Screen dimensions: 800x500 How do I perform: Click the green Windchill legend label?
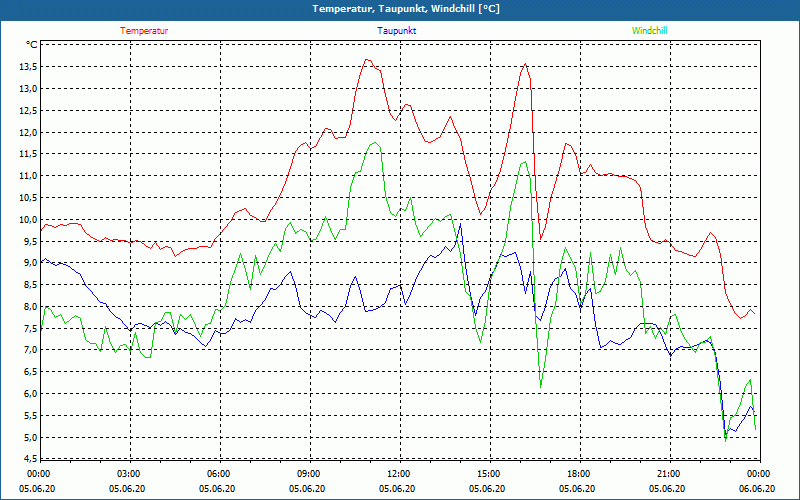(649, 31)
